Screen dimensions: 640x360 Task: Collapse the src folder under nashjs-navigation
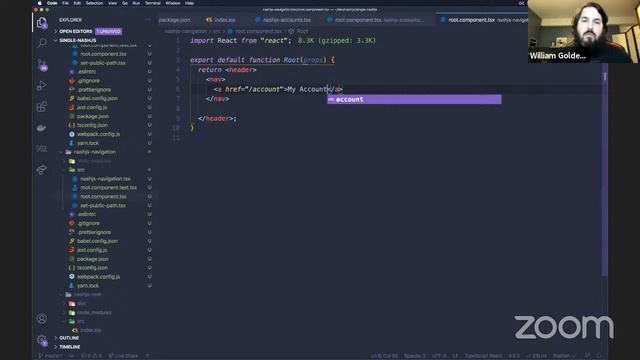click(x=81, y=170)
